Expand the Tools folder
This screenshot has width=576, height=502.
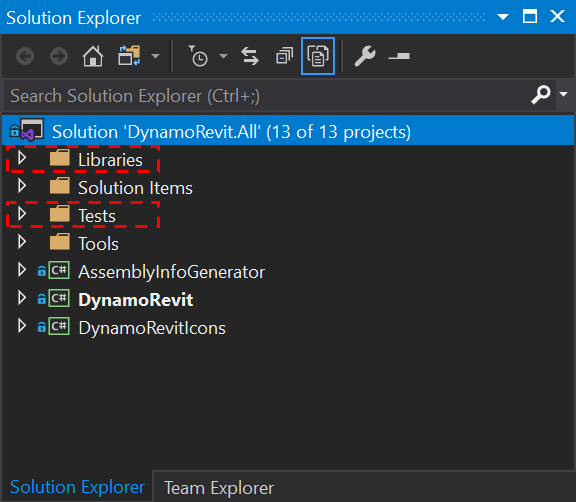point(22,242)
